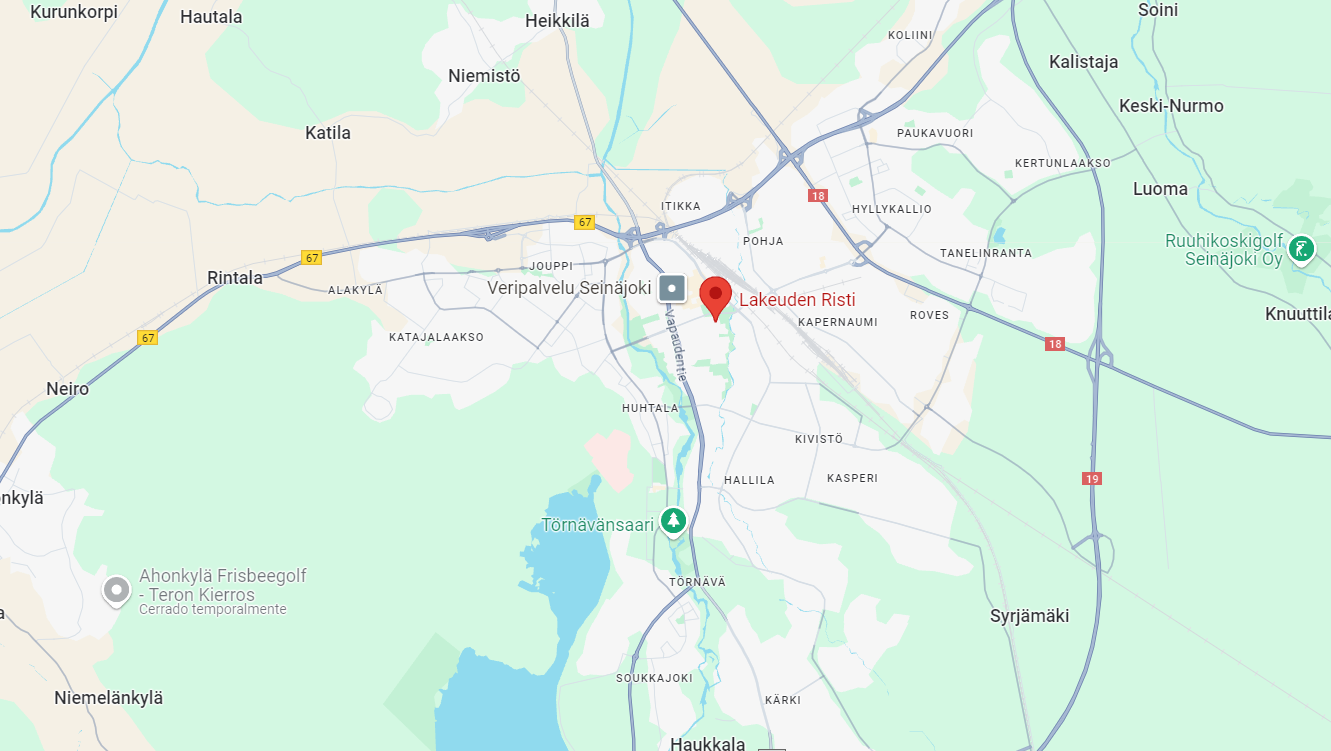Open the Törnävänsaari green park icon
1331x751 pixels.
[x=674, y=521]
